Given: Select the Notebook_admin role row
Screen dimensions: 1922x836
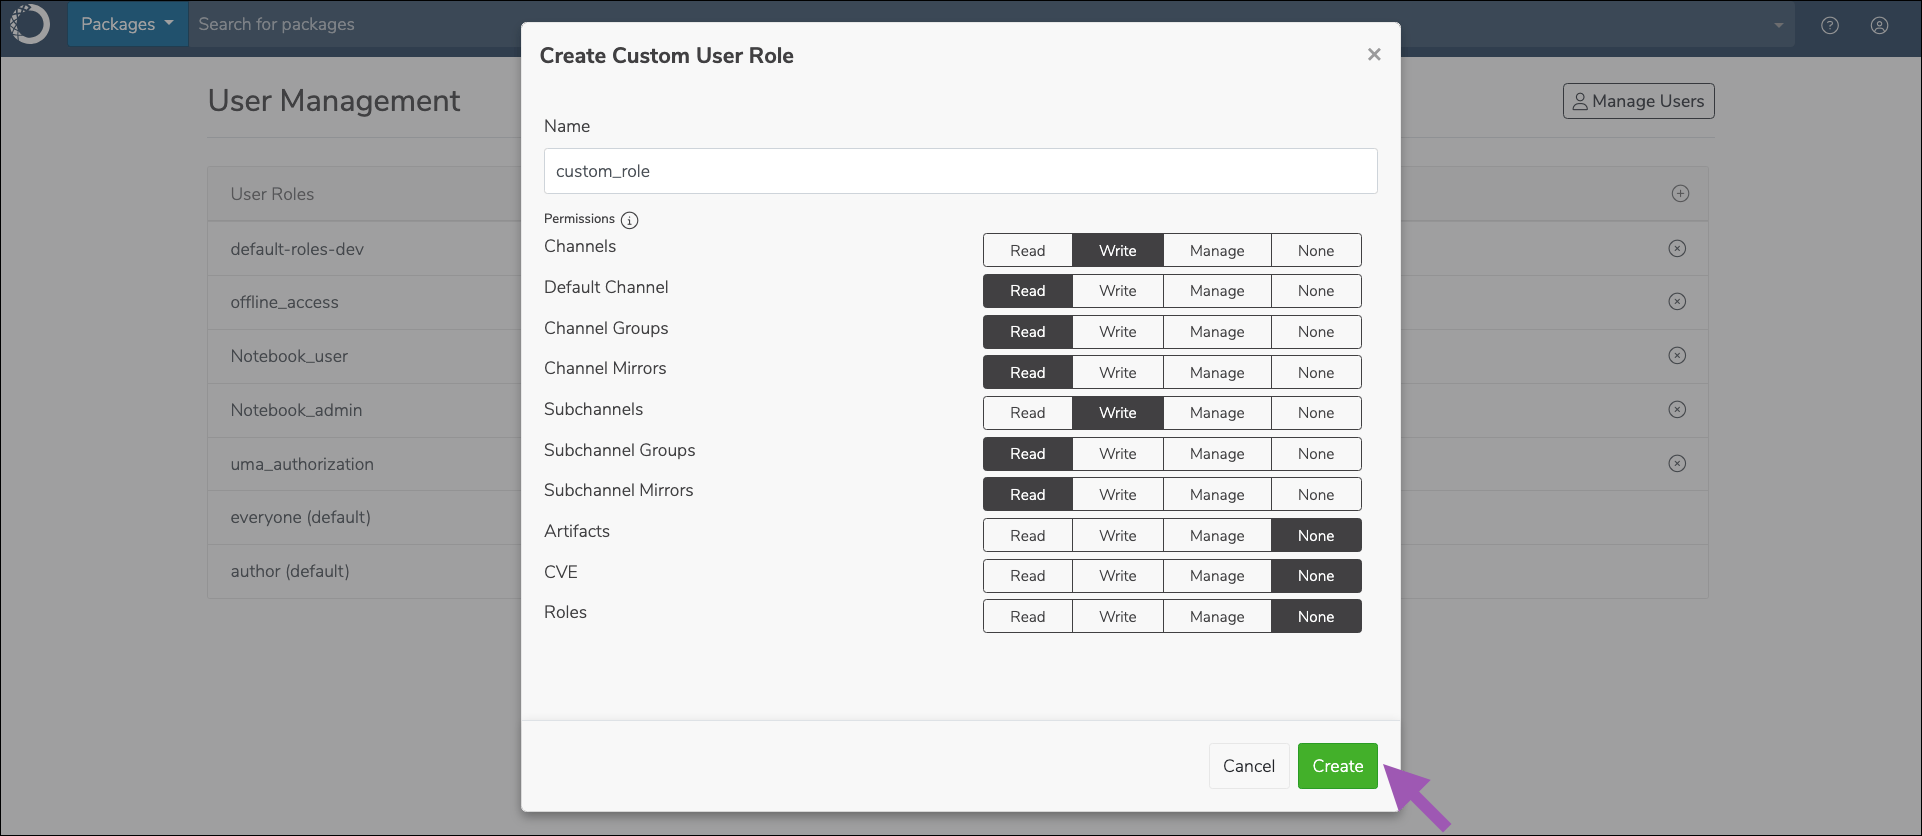Looking at the screenshot, I should [364, 410].
